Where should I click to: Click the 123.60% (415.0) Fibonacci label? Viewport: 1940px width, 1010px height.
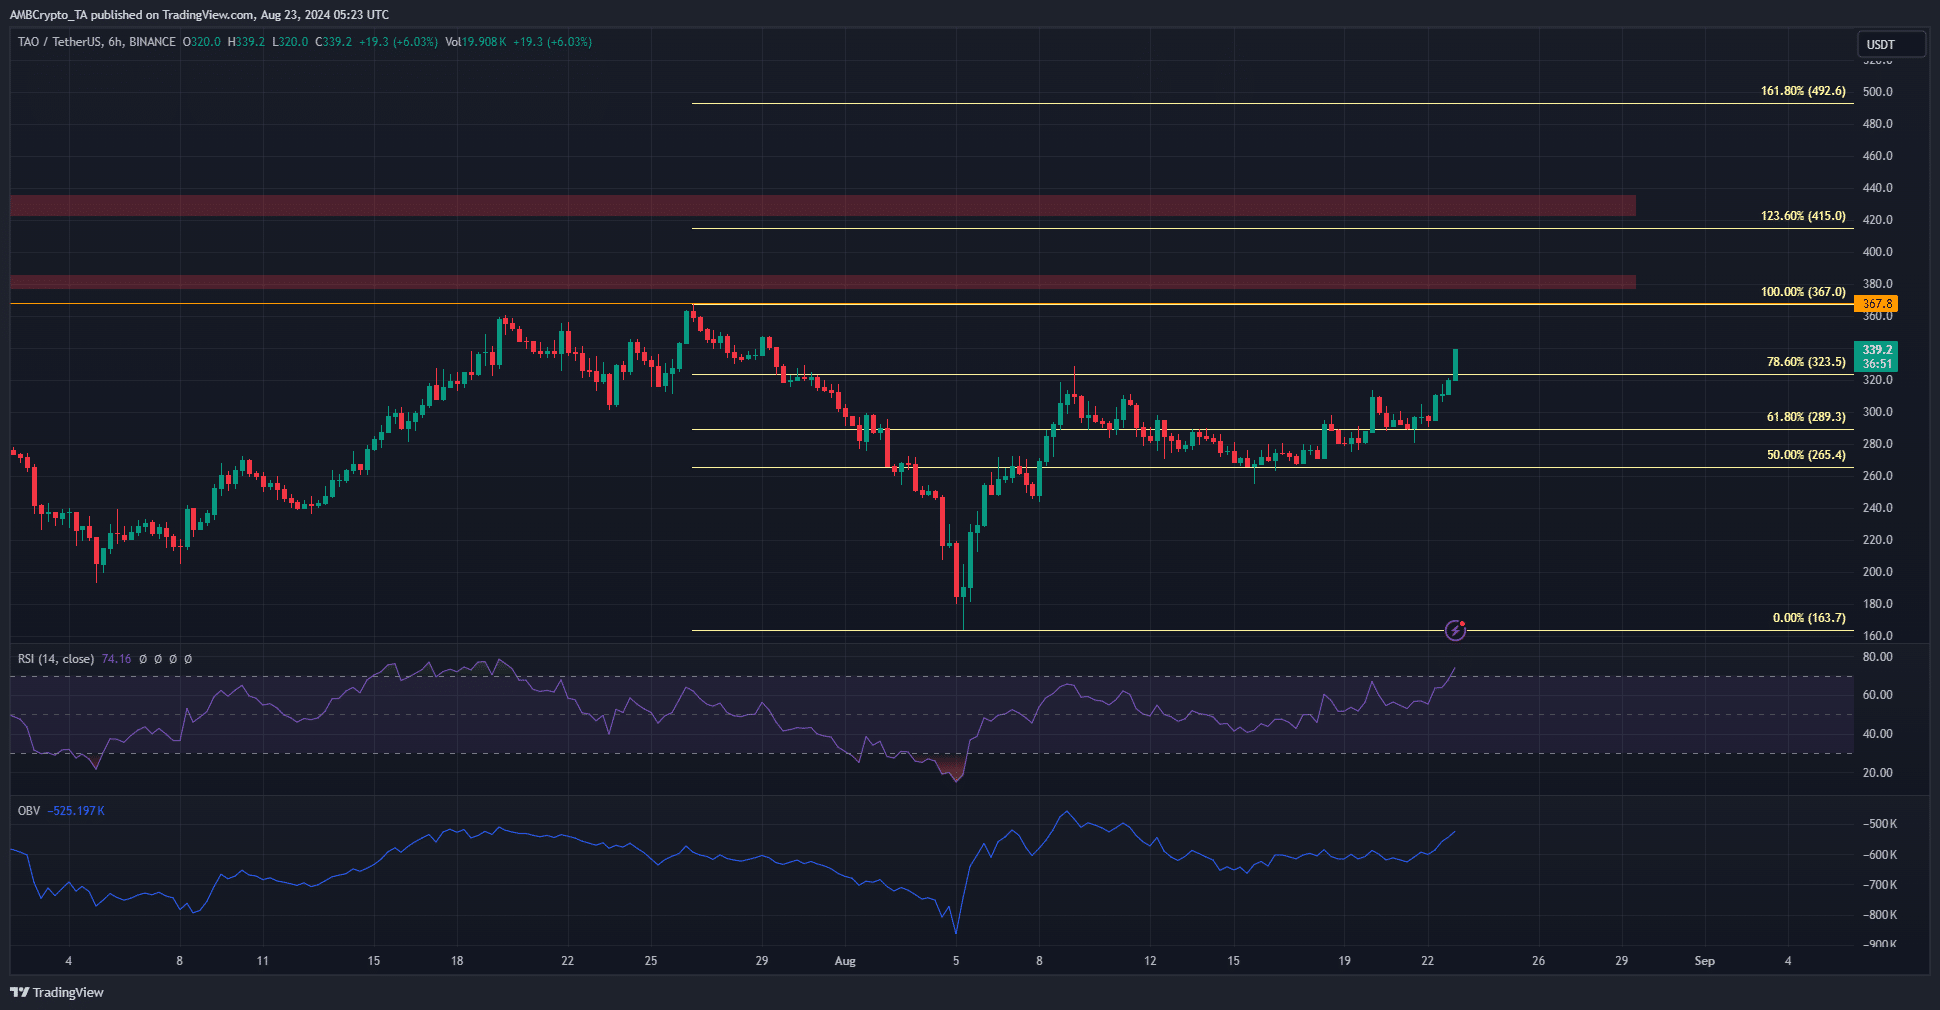point(1803,216)
